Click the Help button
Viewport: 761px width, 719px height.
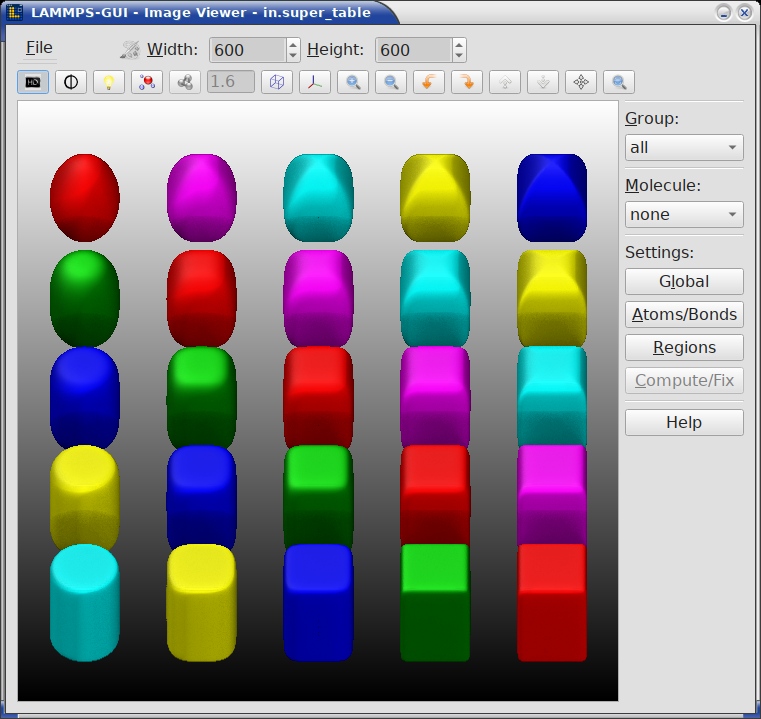684,422
